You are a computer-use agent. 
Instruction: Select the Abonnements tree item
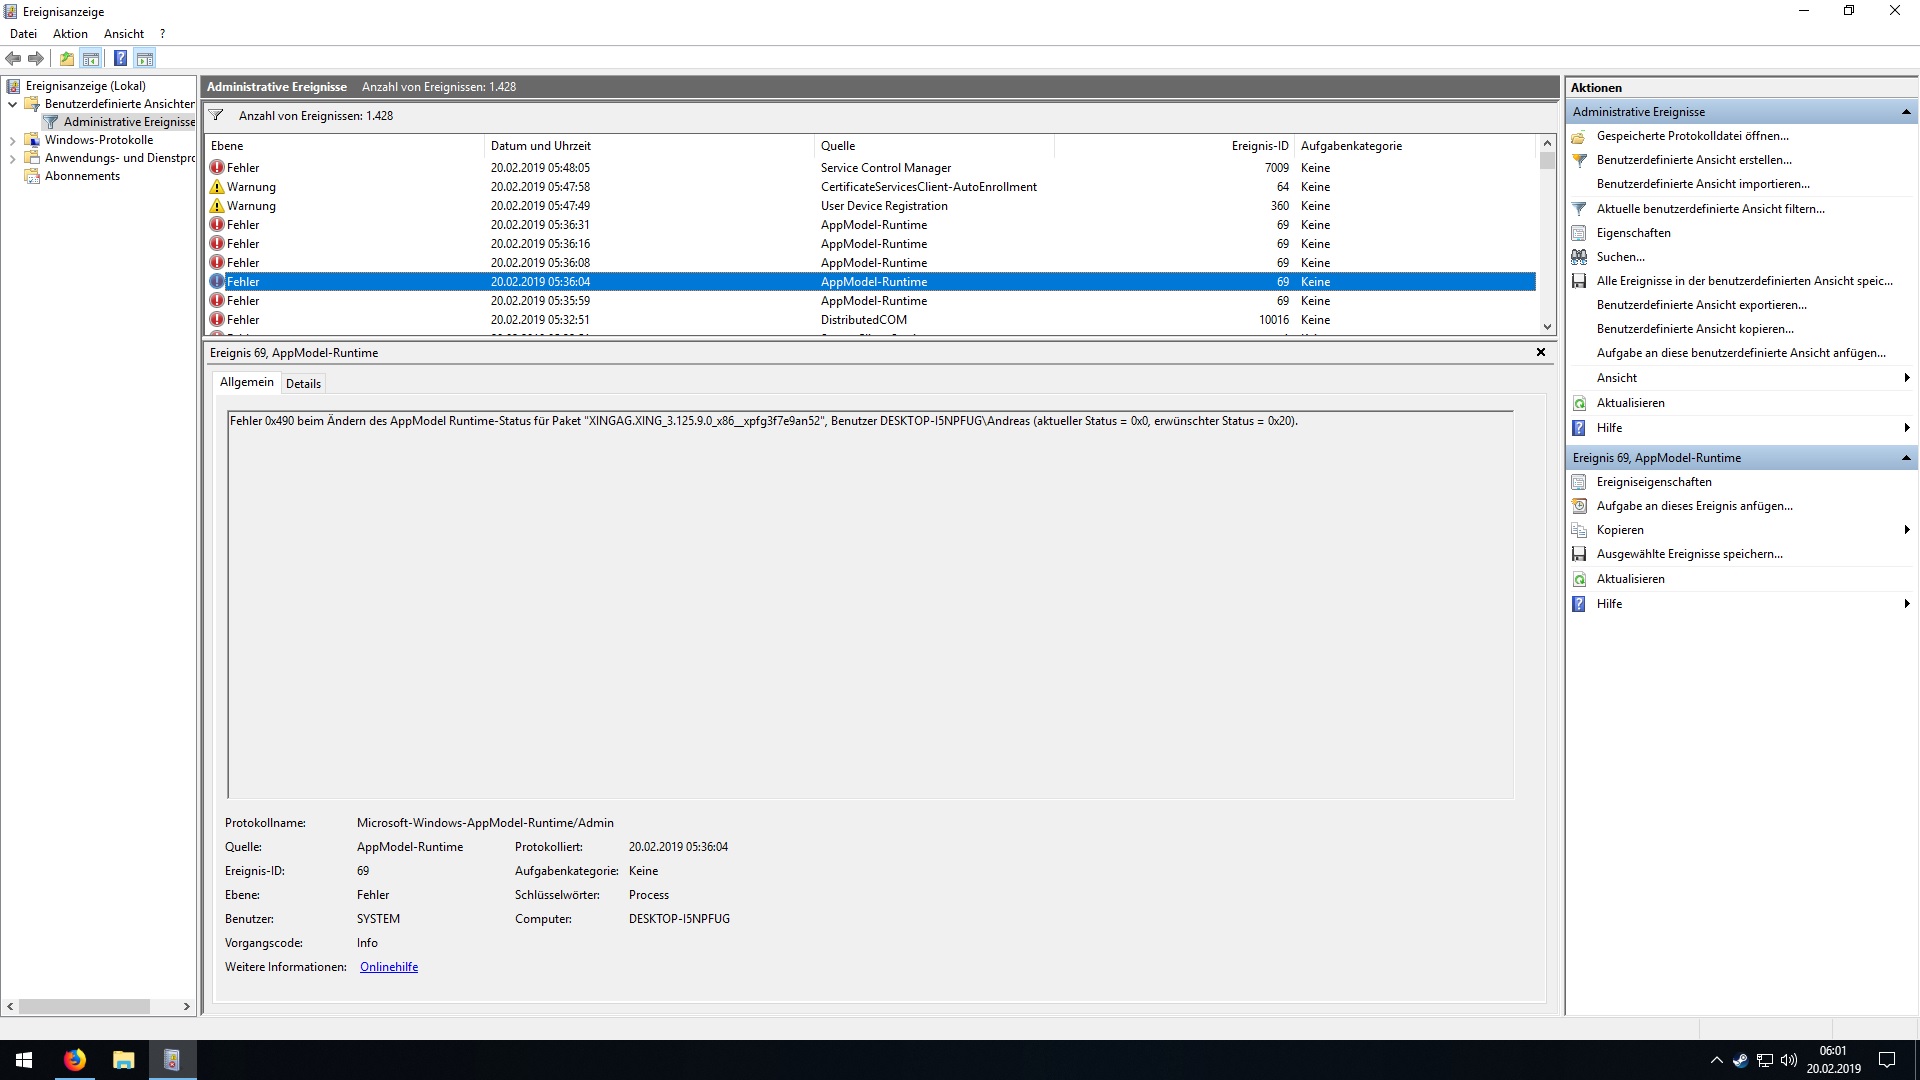(82, 176)
